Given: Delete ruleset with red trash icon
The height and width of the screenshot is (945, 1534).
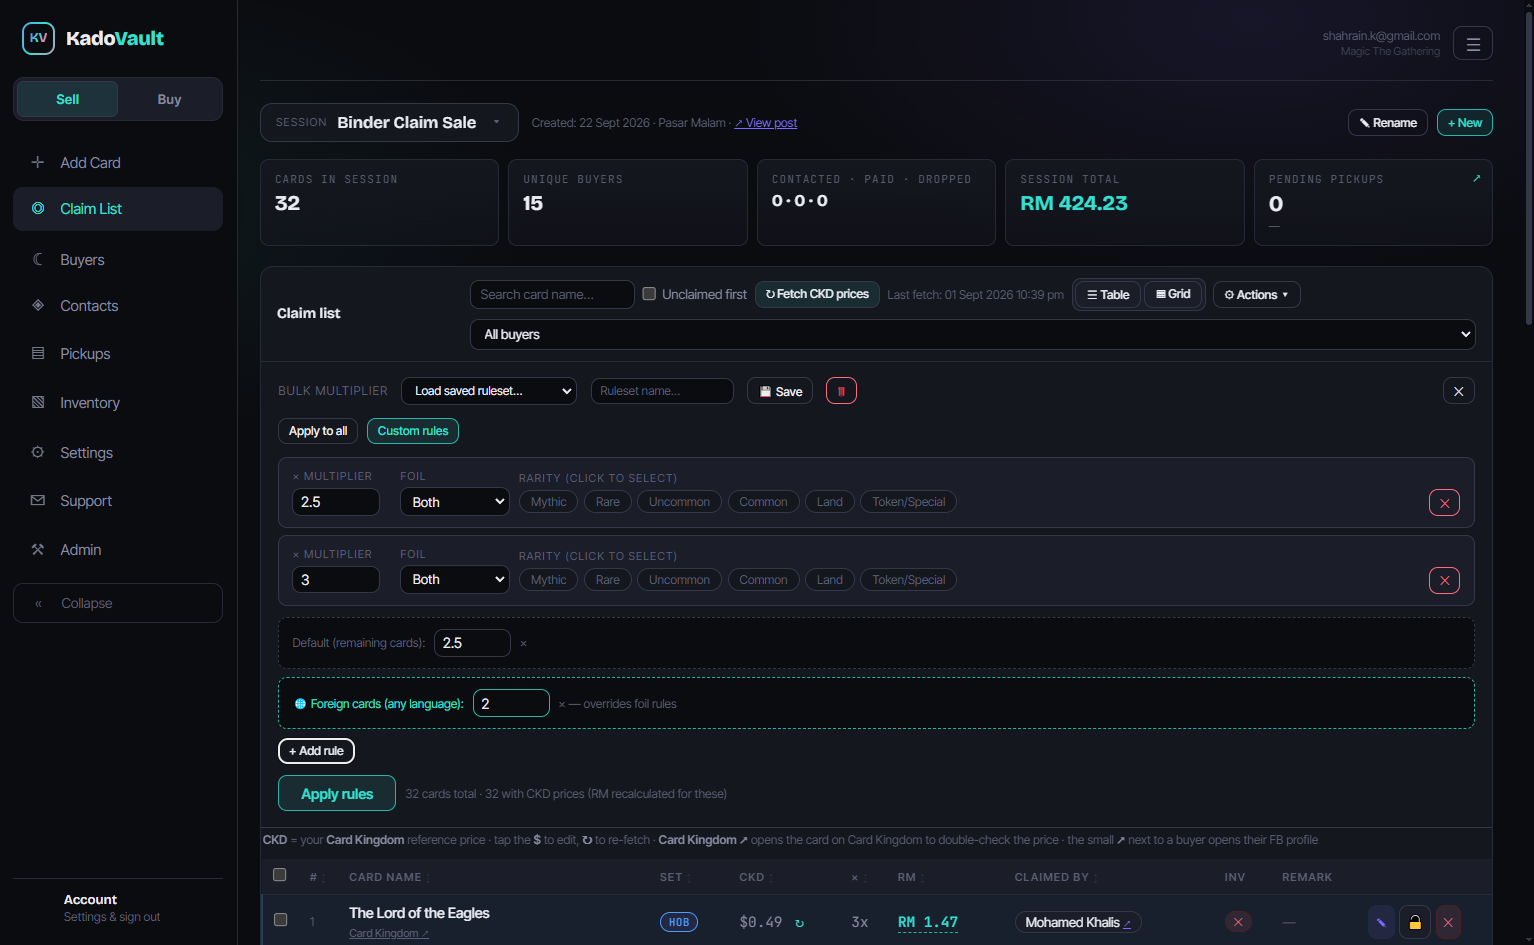Looking at the screenshot, I should pyautogui.click(x=841, y=391).
